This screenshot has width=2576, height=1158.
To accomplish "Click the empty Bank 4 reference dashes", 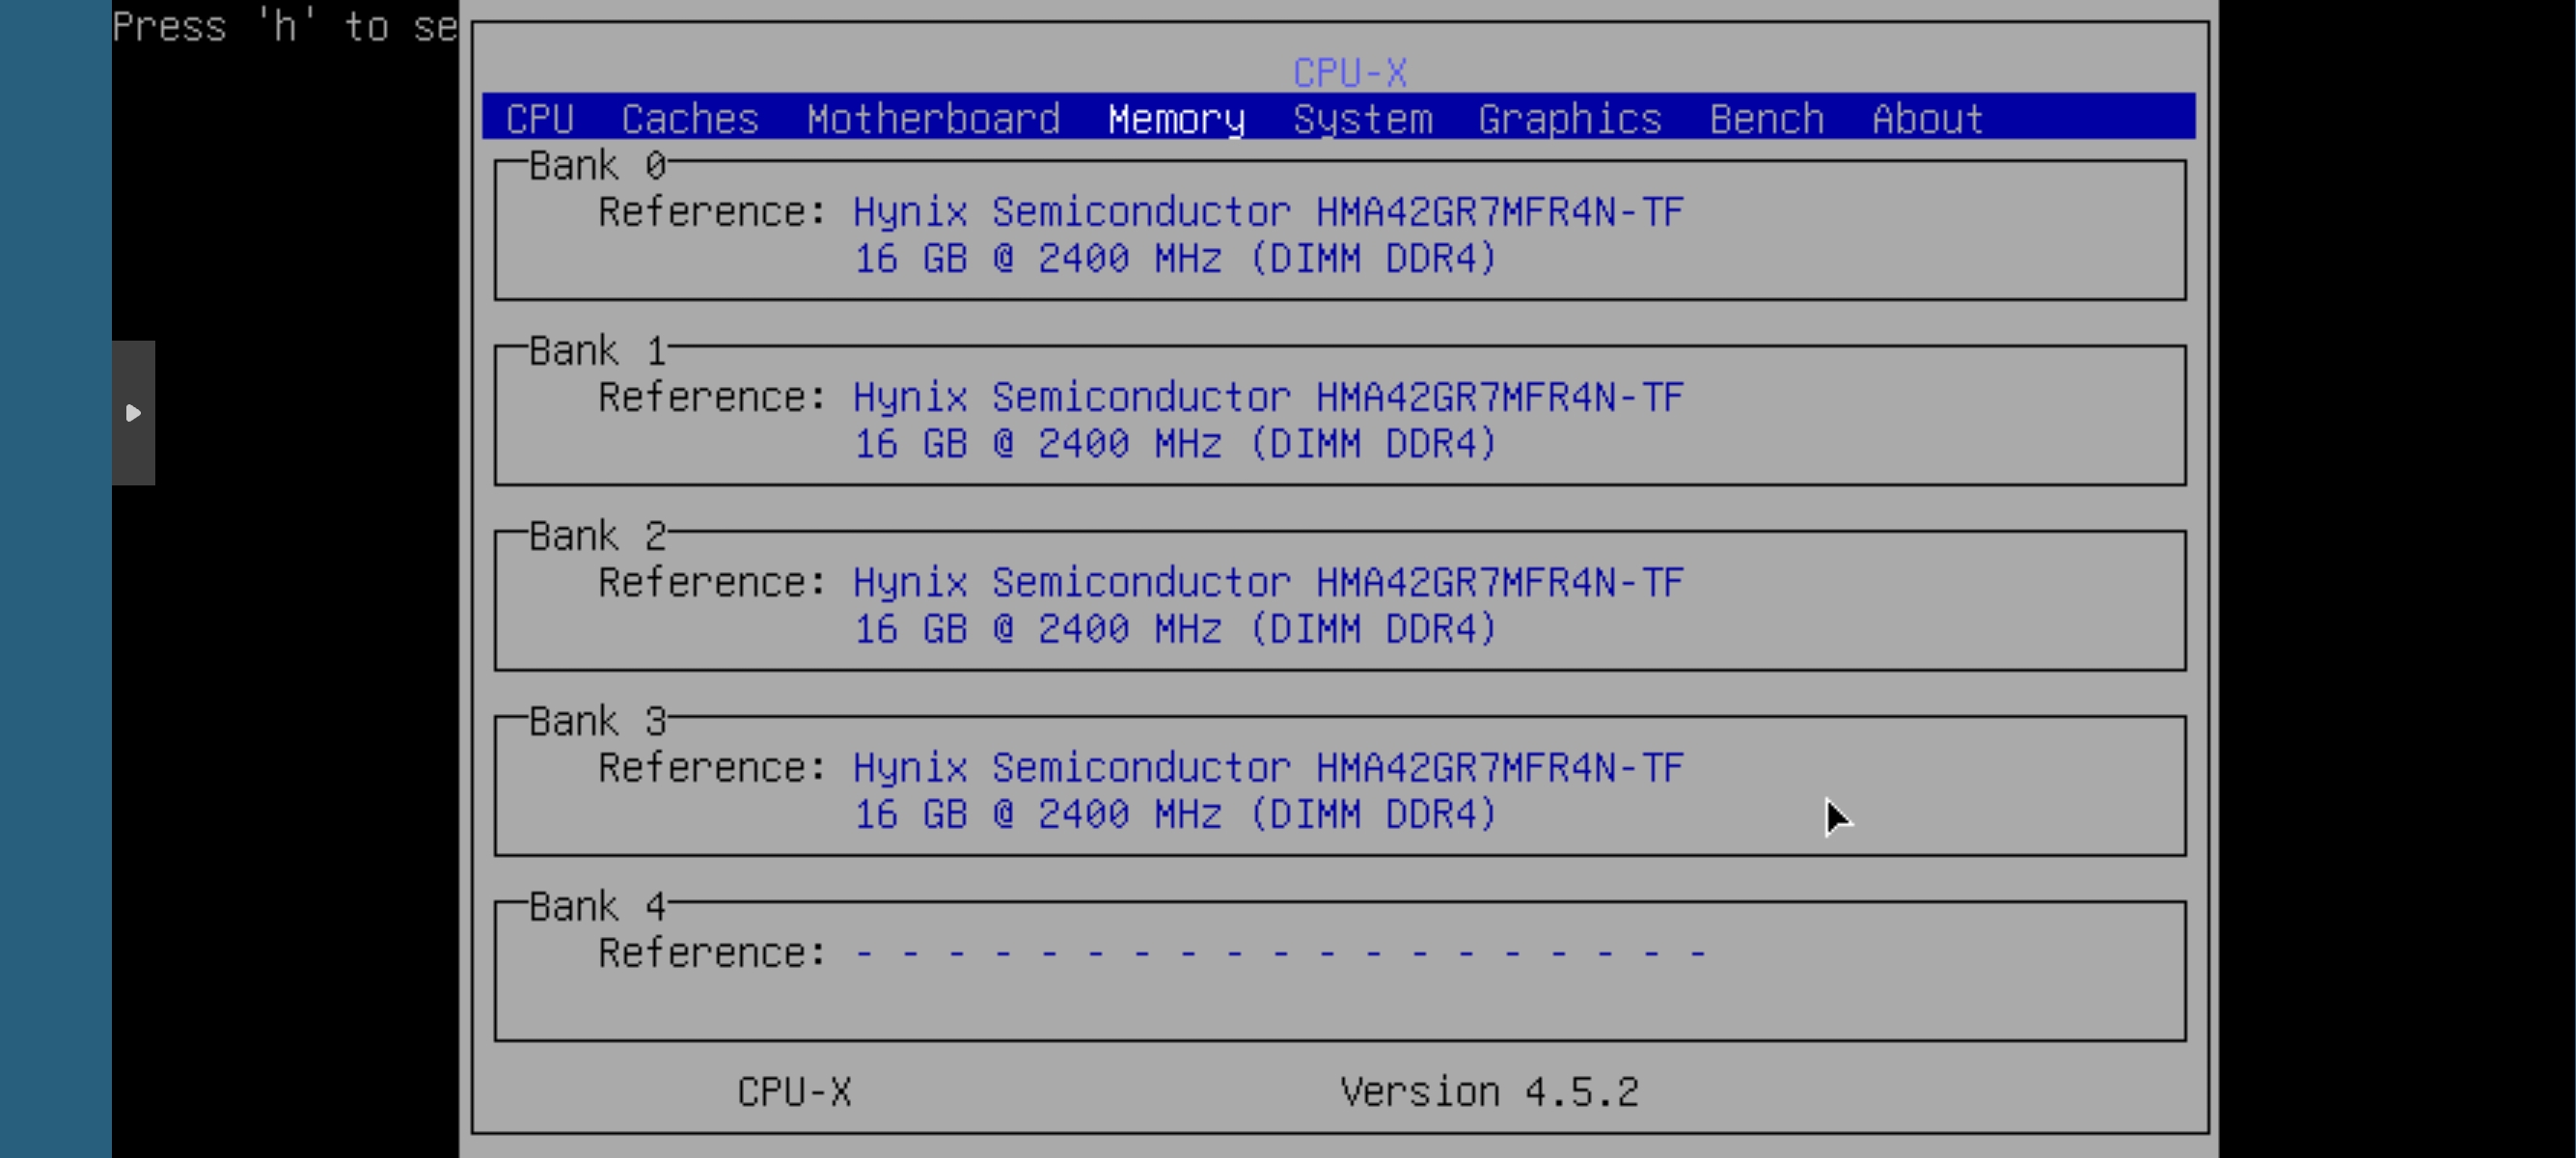I will pos(1280,953).
